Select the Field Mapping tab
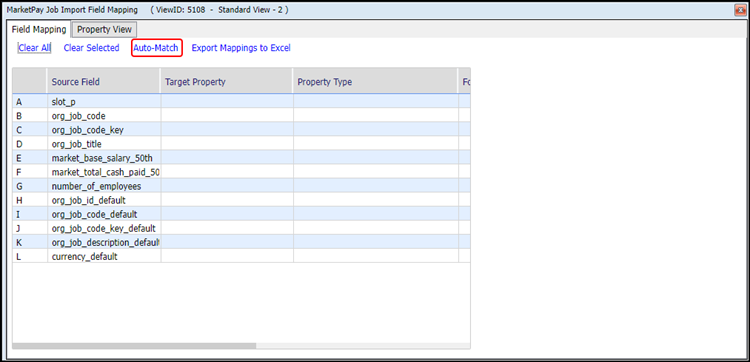 39,29
